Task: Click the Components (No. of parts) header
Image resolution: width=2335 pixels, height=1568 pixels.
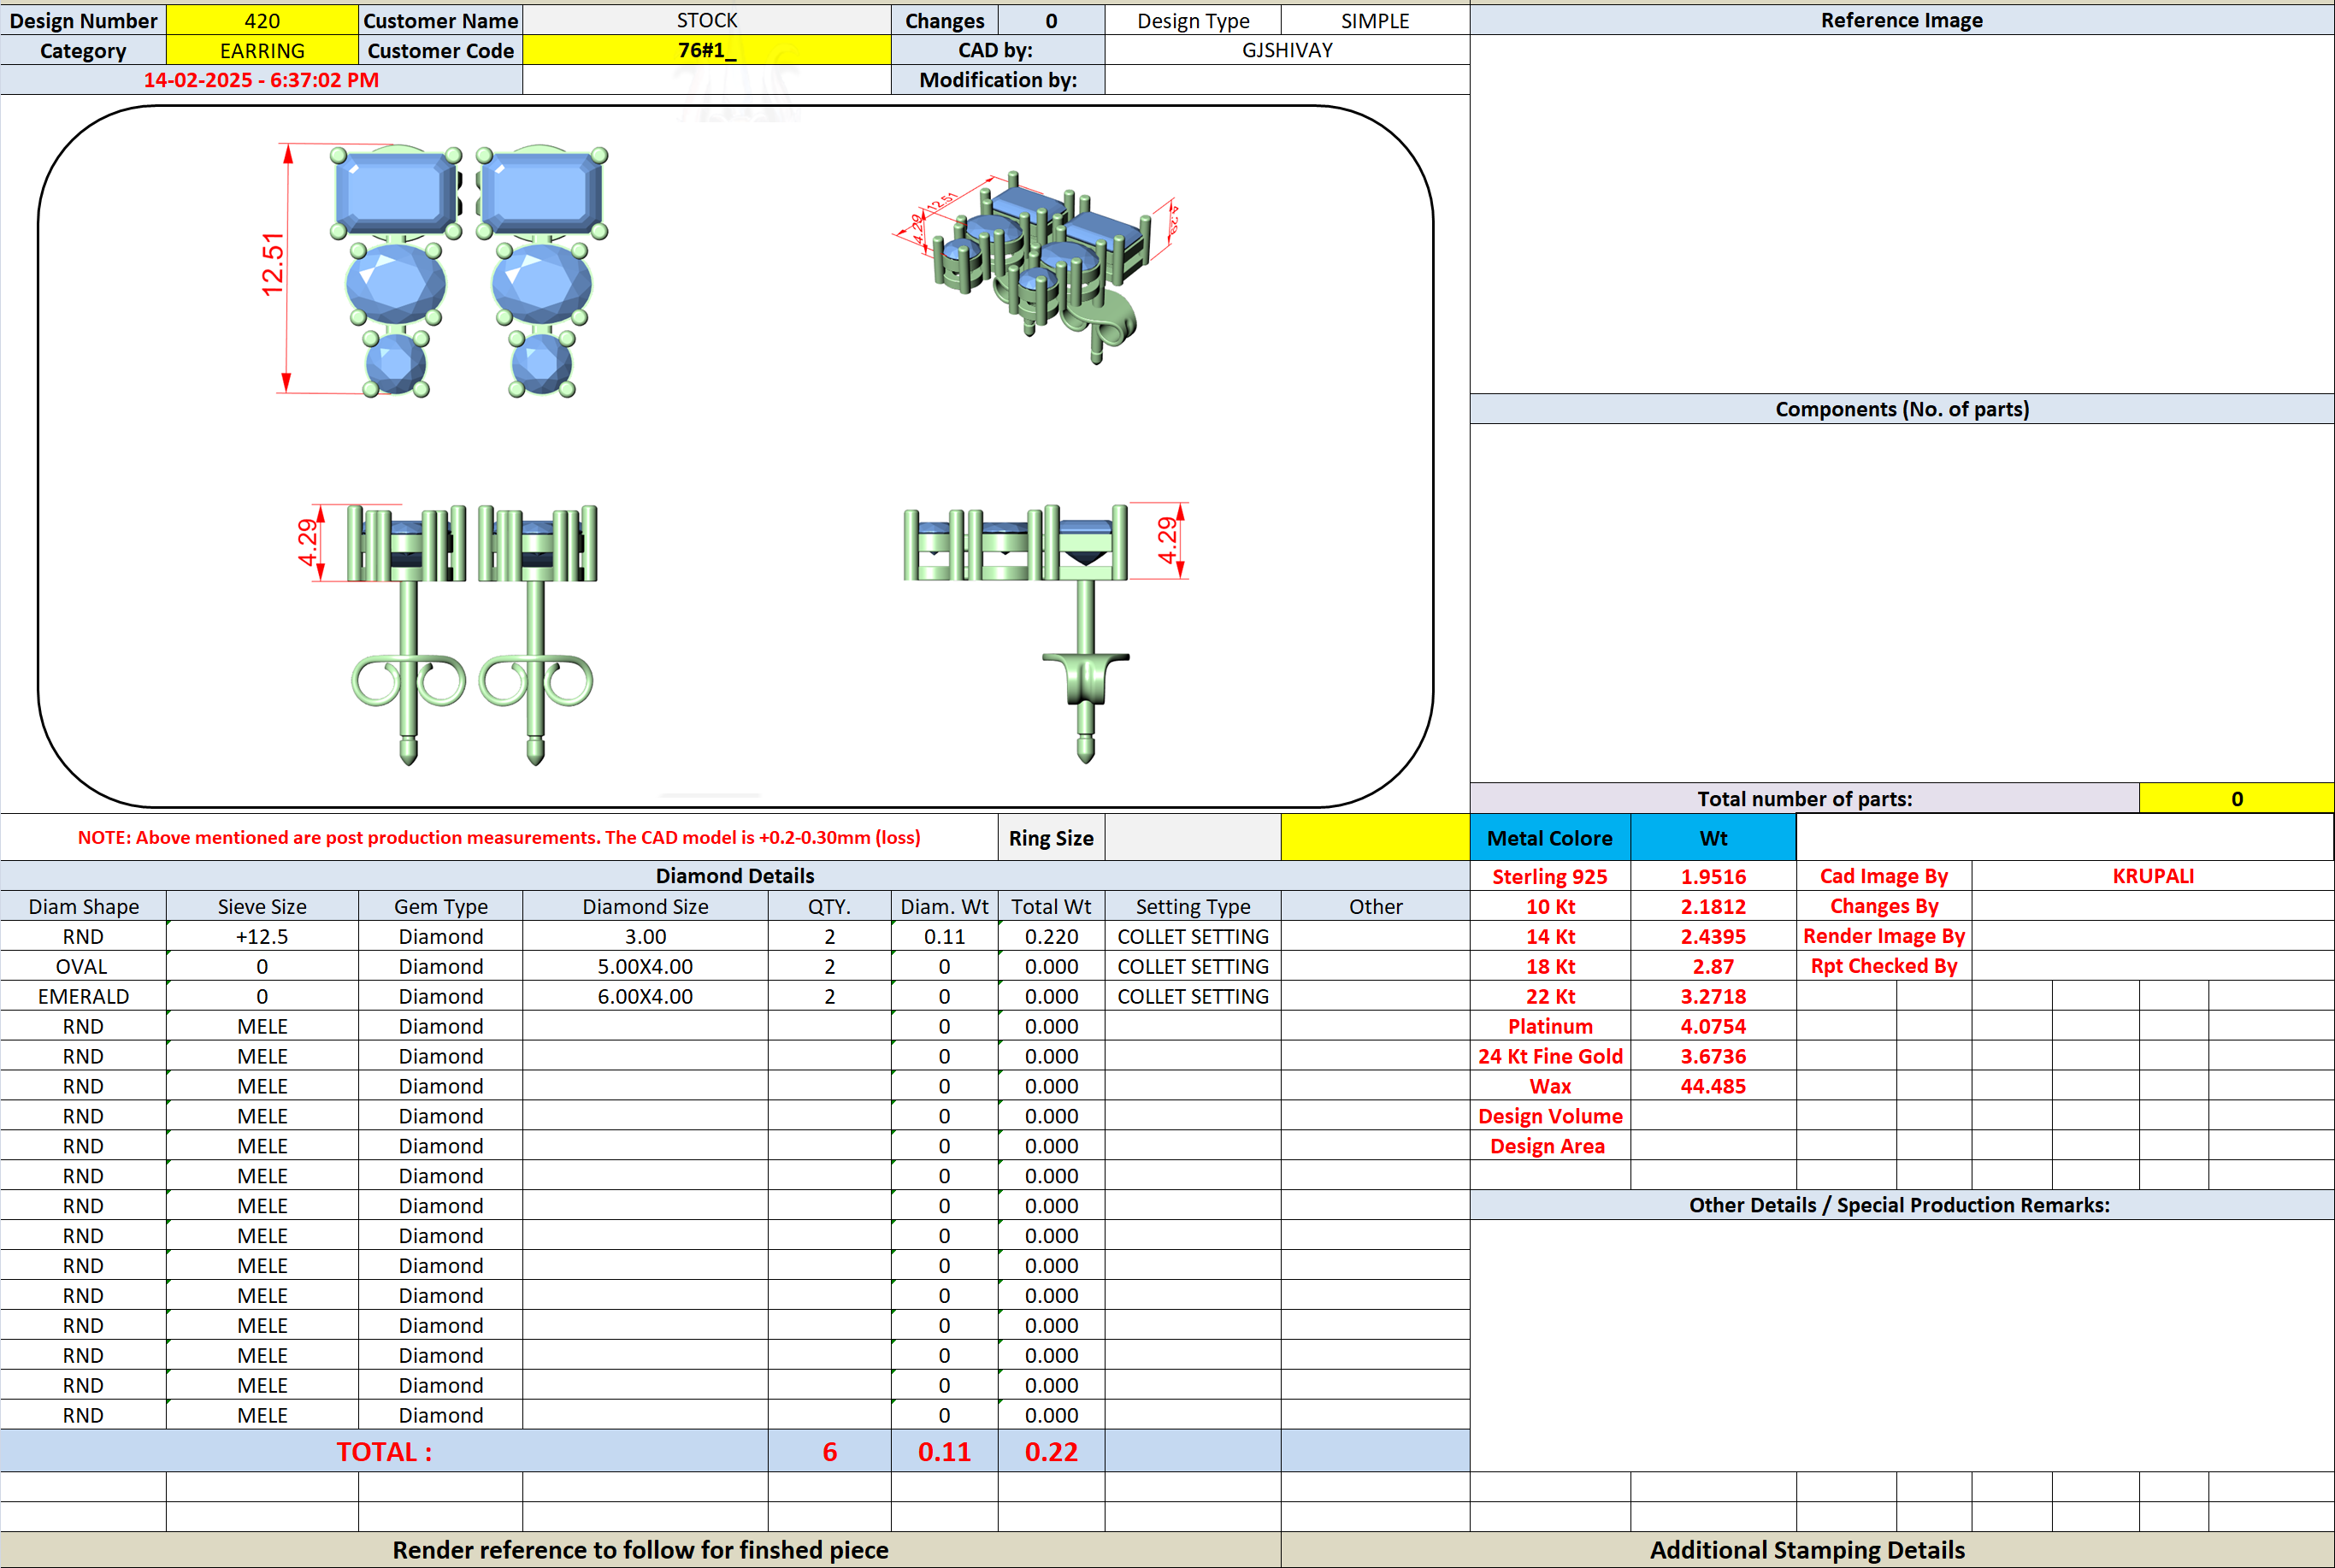Action: pos(1901,409)
